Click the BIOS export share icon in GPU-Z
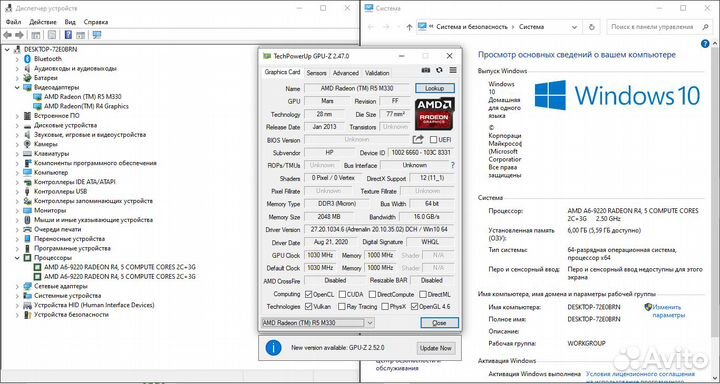The width and height of the screenshot is (720, 384). point(418,140)
